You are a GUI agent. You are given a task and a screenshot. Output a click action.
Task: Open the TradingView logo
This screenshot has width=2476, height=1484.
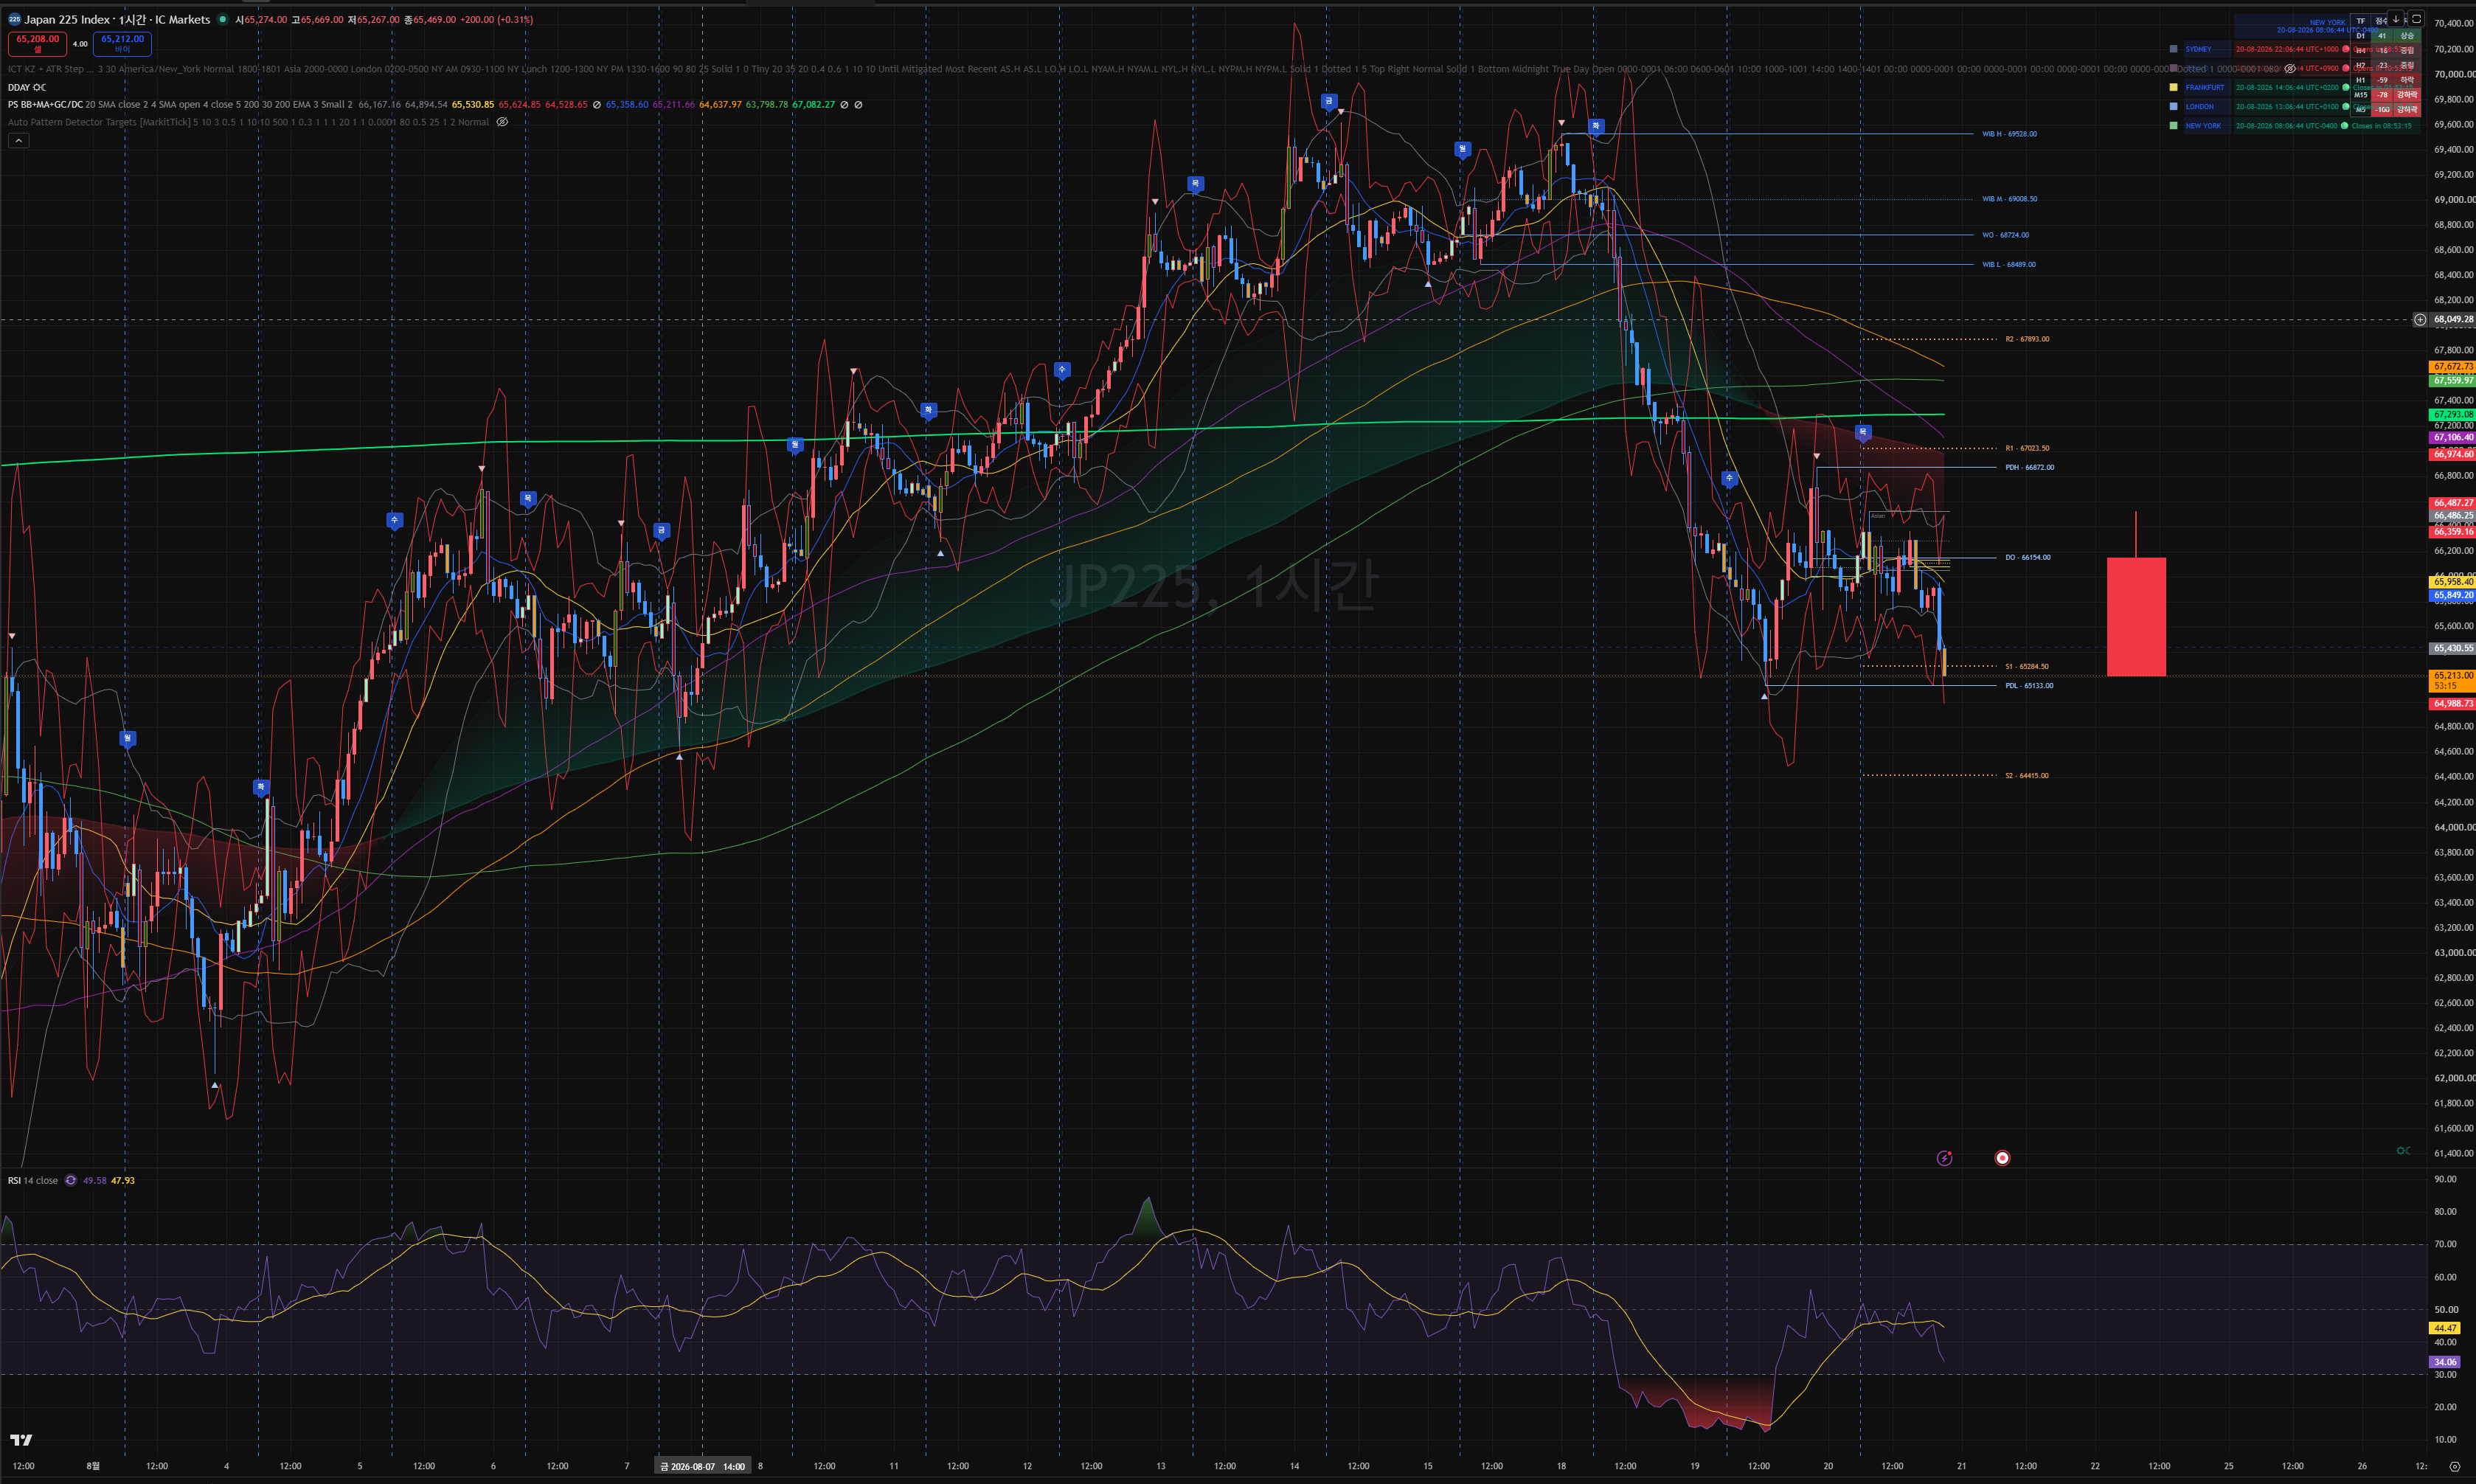(21, 1440)
